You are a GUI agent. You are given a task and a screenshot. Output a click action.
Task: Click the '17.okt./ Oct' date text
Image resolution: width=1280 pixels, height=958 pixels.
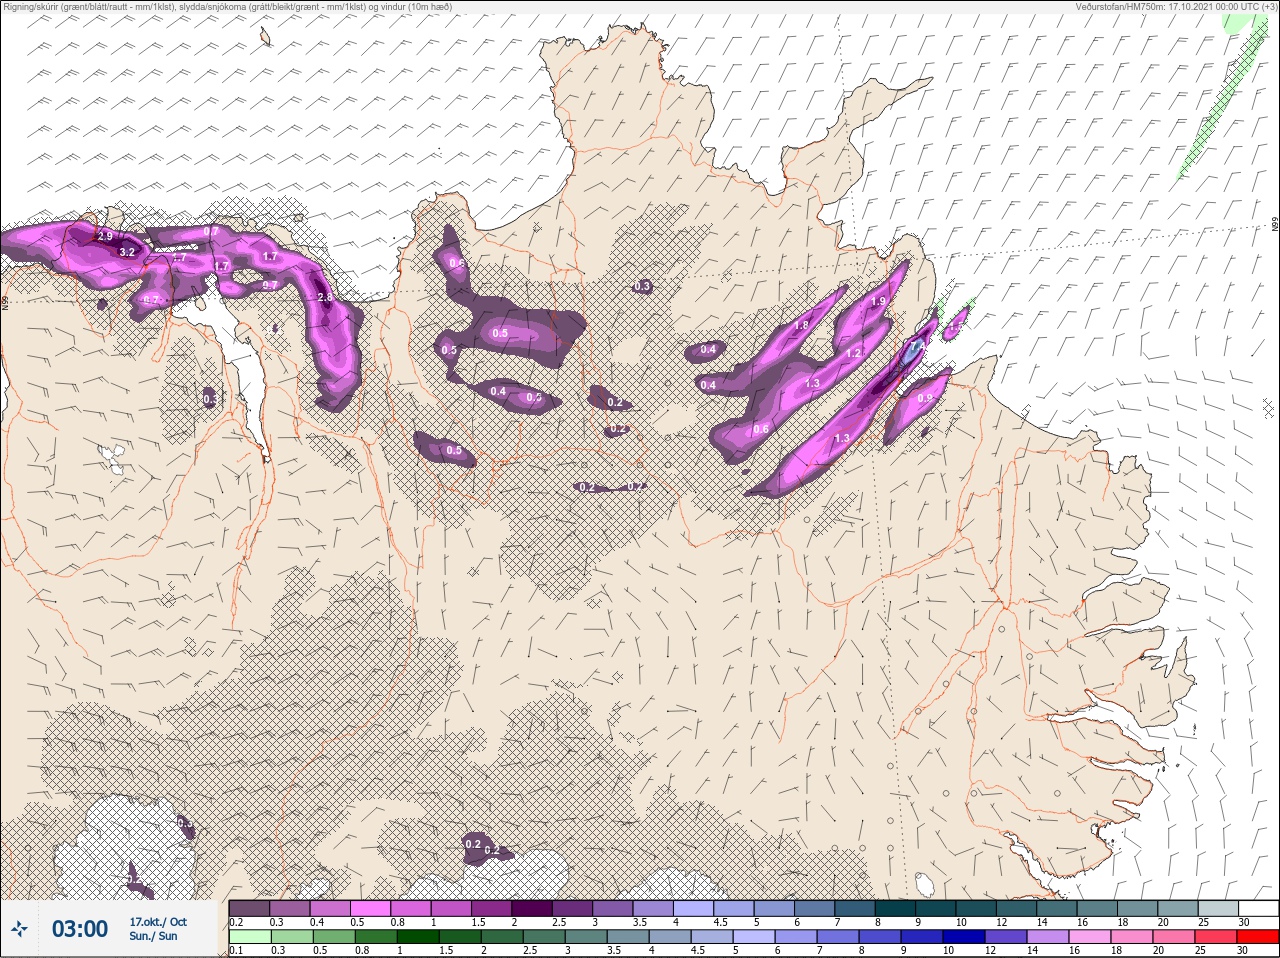158,922
